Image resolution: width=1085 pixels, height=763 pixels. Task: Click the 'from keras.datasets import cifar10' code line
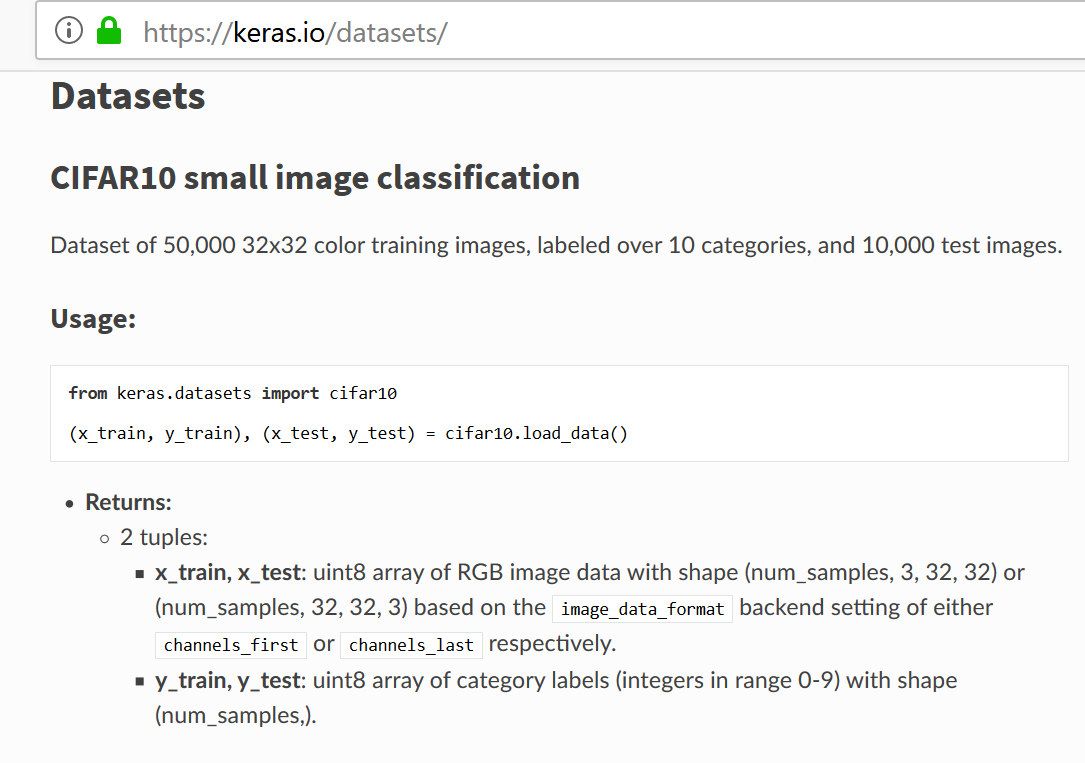(232, 394)
